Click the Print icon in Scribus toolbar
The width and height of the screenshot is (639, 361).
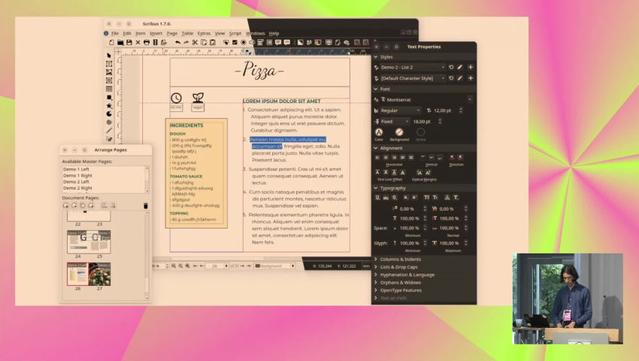click(x=146, y=42)
